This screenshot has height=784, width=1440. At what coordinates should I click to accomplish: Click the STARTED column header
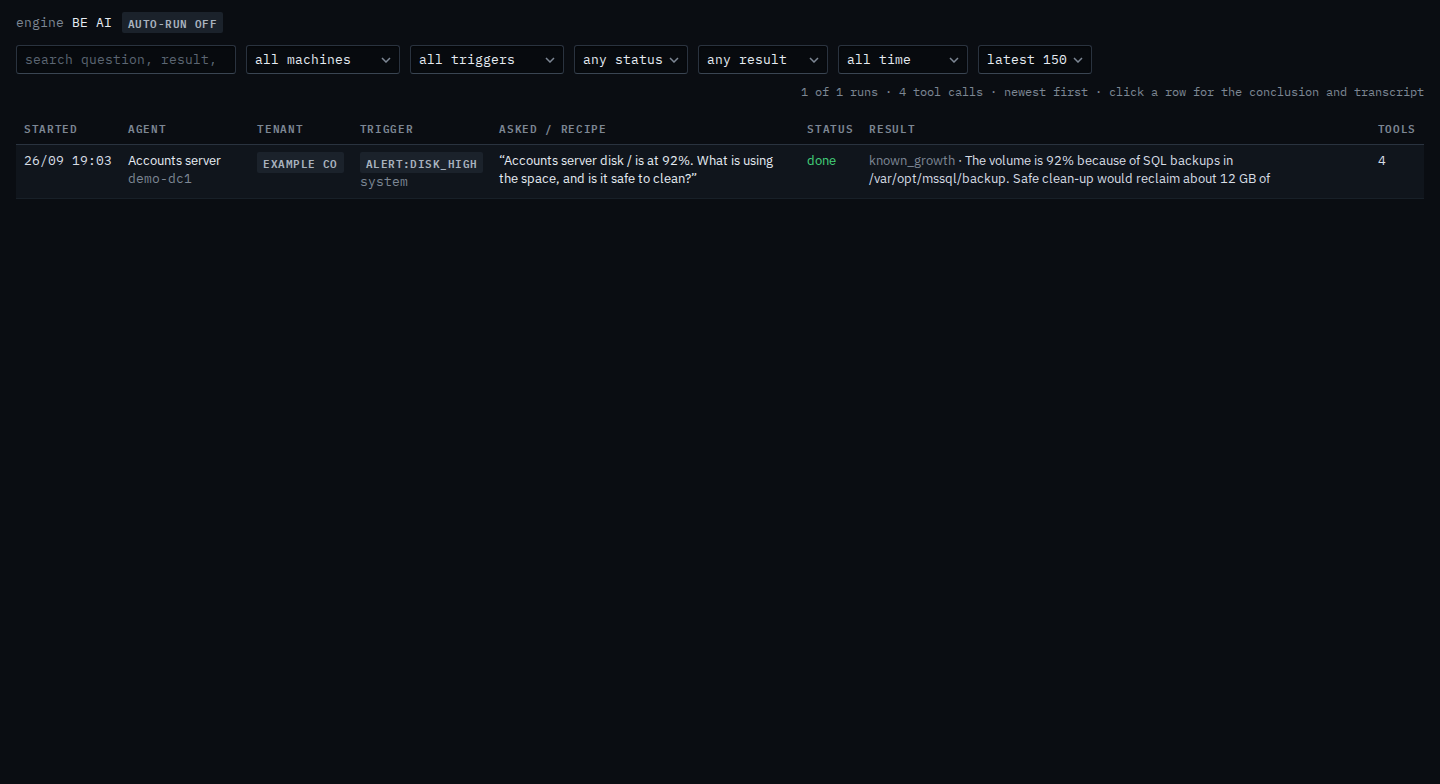pos(50,129)
